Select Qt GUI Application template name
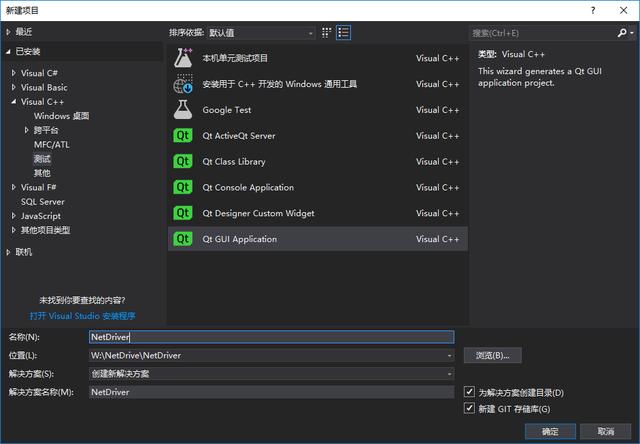 [240, 239]
